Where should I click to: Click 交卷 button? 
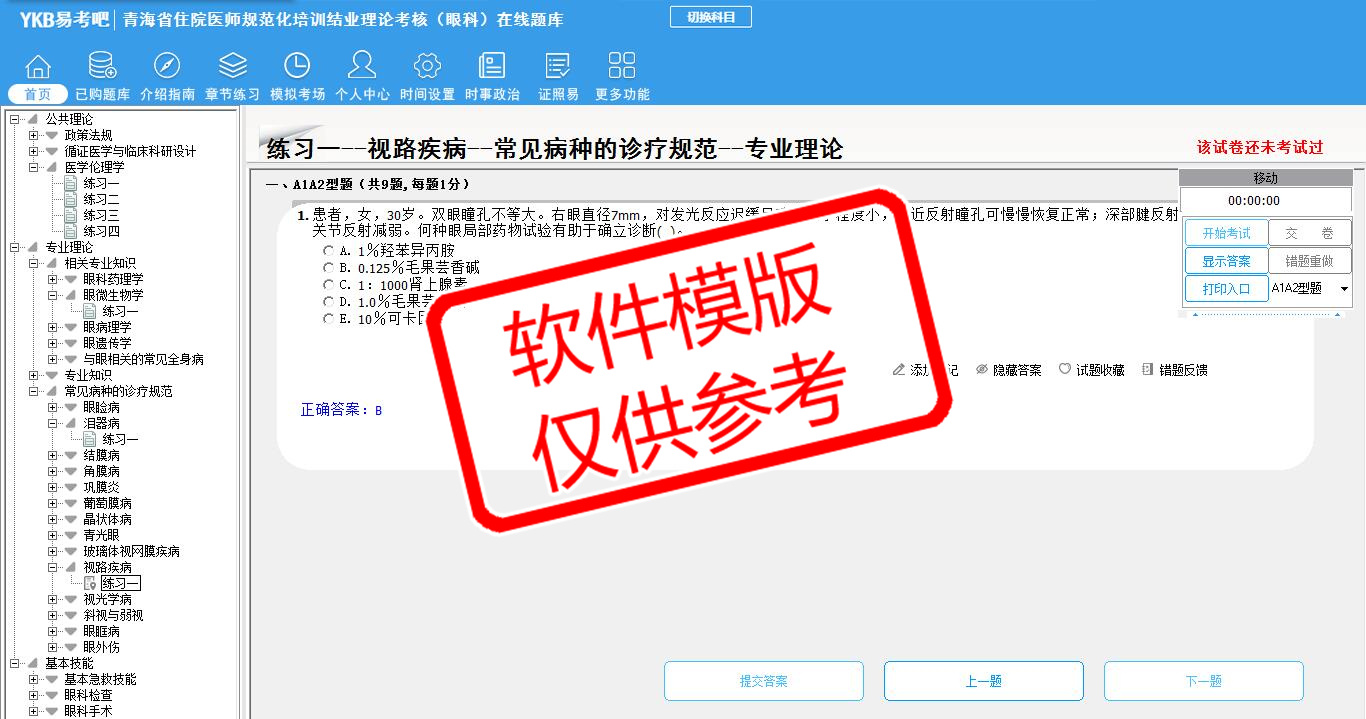point(1310,233)
